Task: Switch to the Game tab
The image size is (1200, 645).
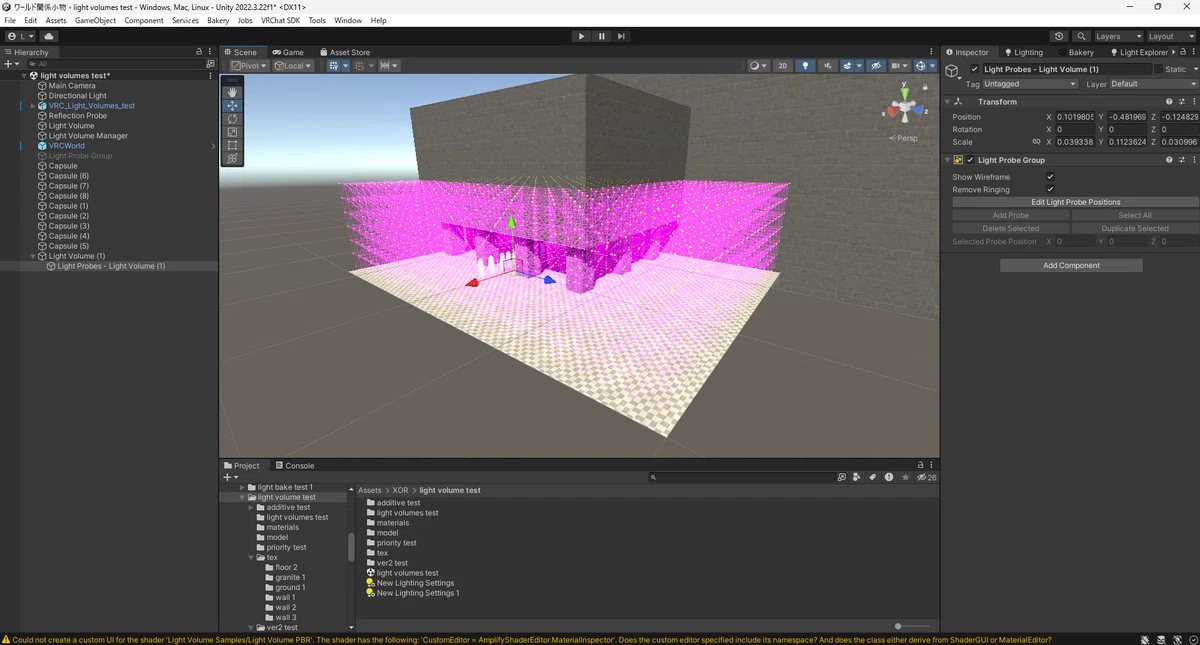Action: [288, 52]
